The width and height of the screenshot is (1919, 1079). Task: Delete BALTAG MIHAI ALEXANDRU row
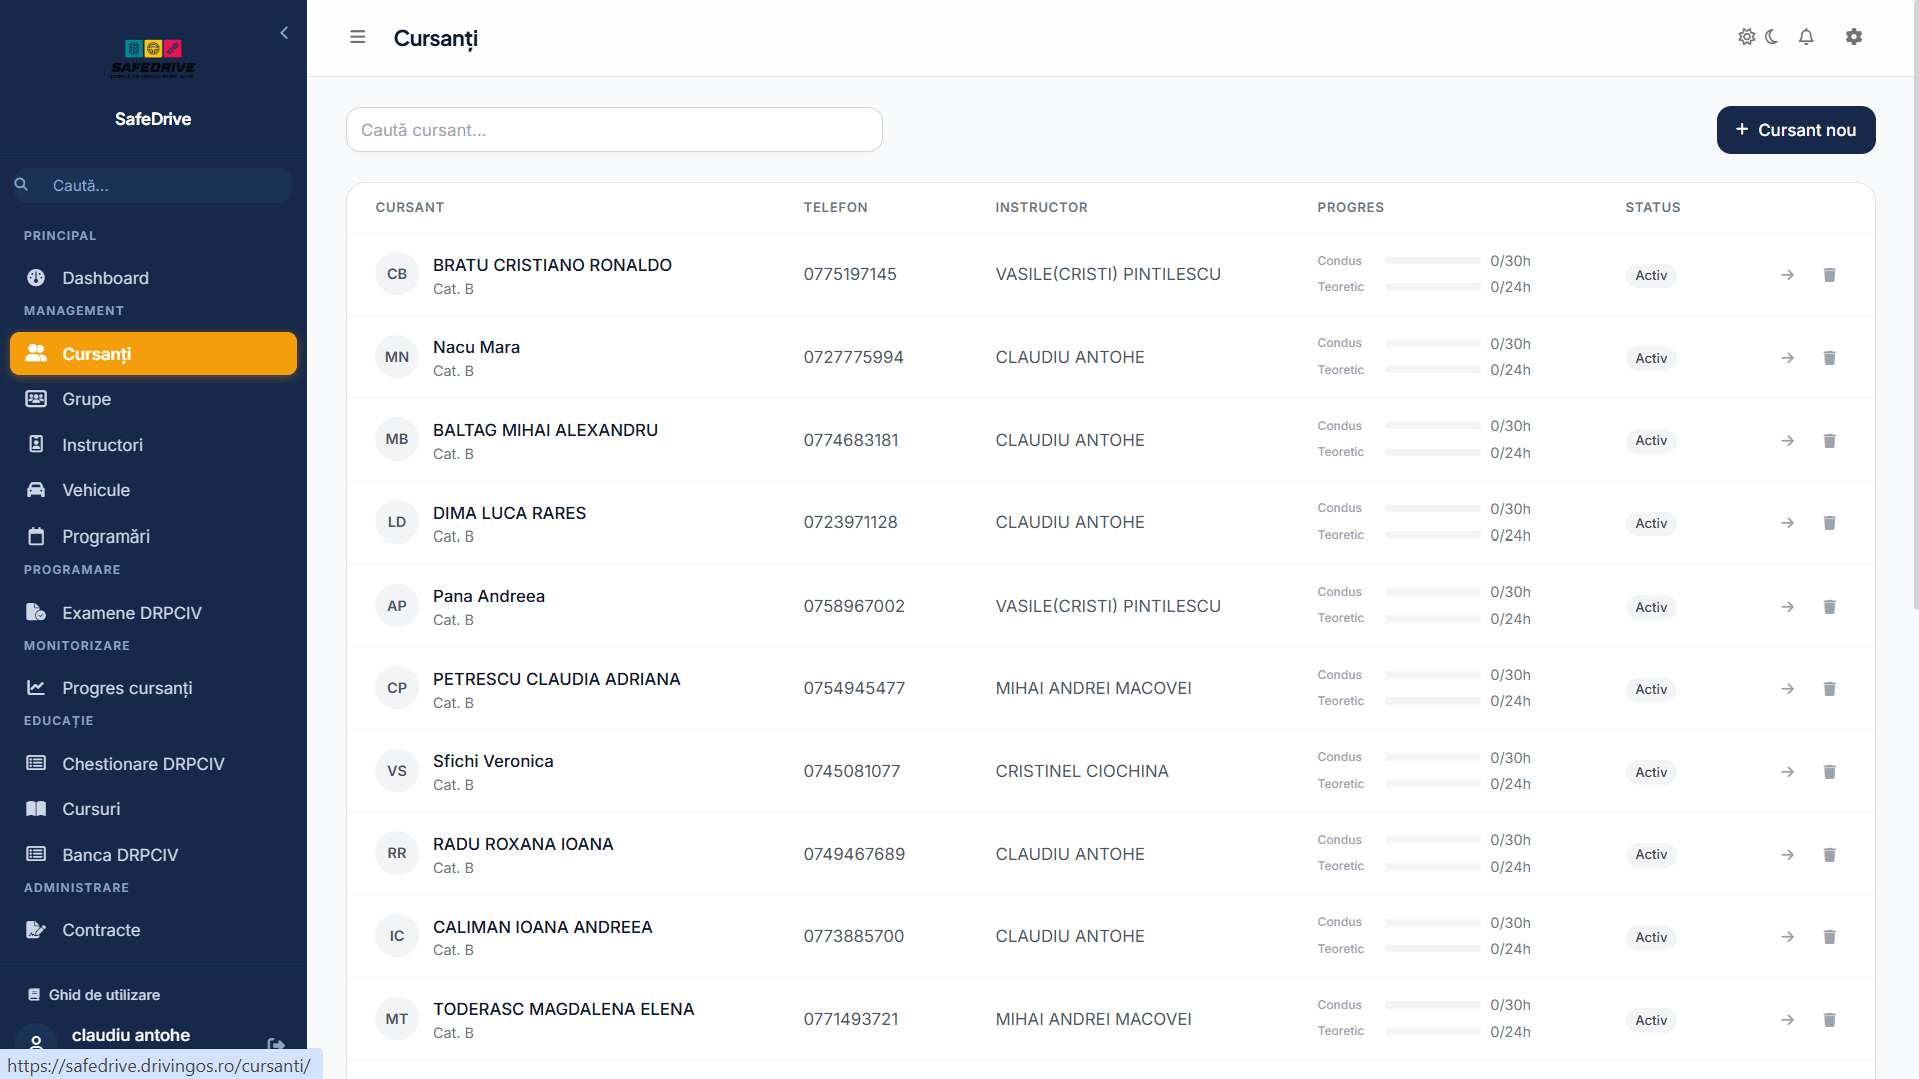pyautogui.click(x=1829, y=441)
